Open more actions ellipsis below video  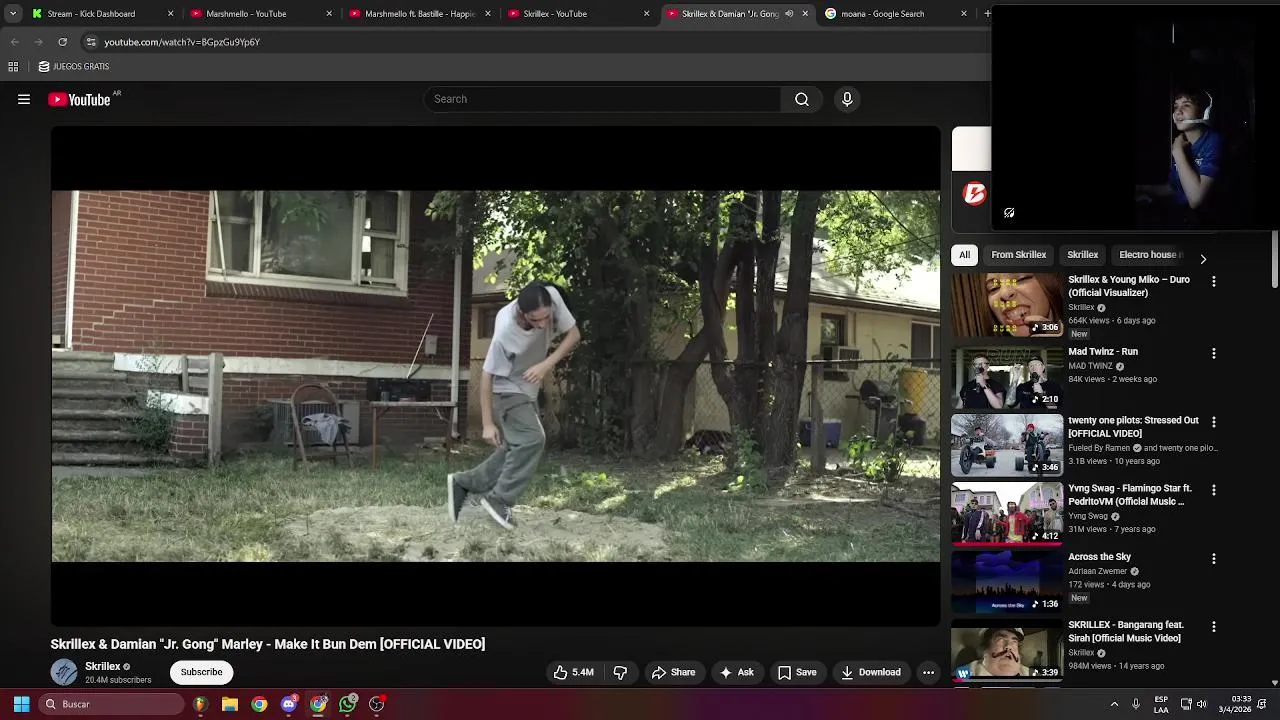coord(928,672)
